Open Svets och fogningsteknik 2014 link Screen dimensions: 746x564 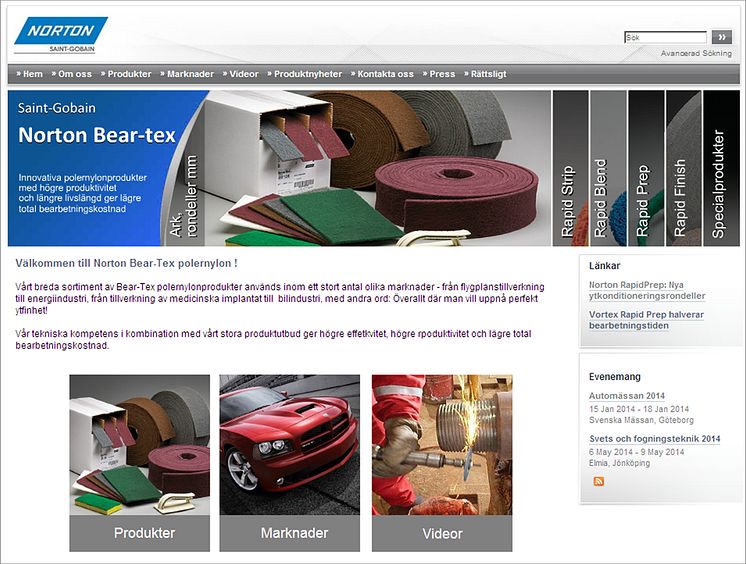tap(654, 438)
